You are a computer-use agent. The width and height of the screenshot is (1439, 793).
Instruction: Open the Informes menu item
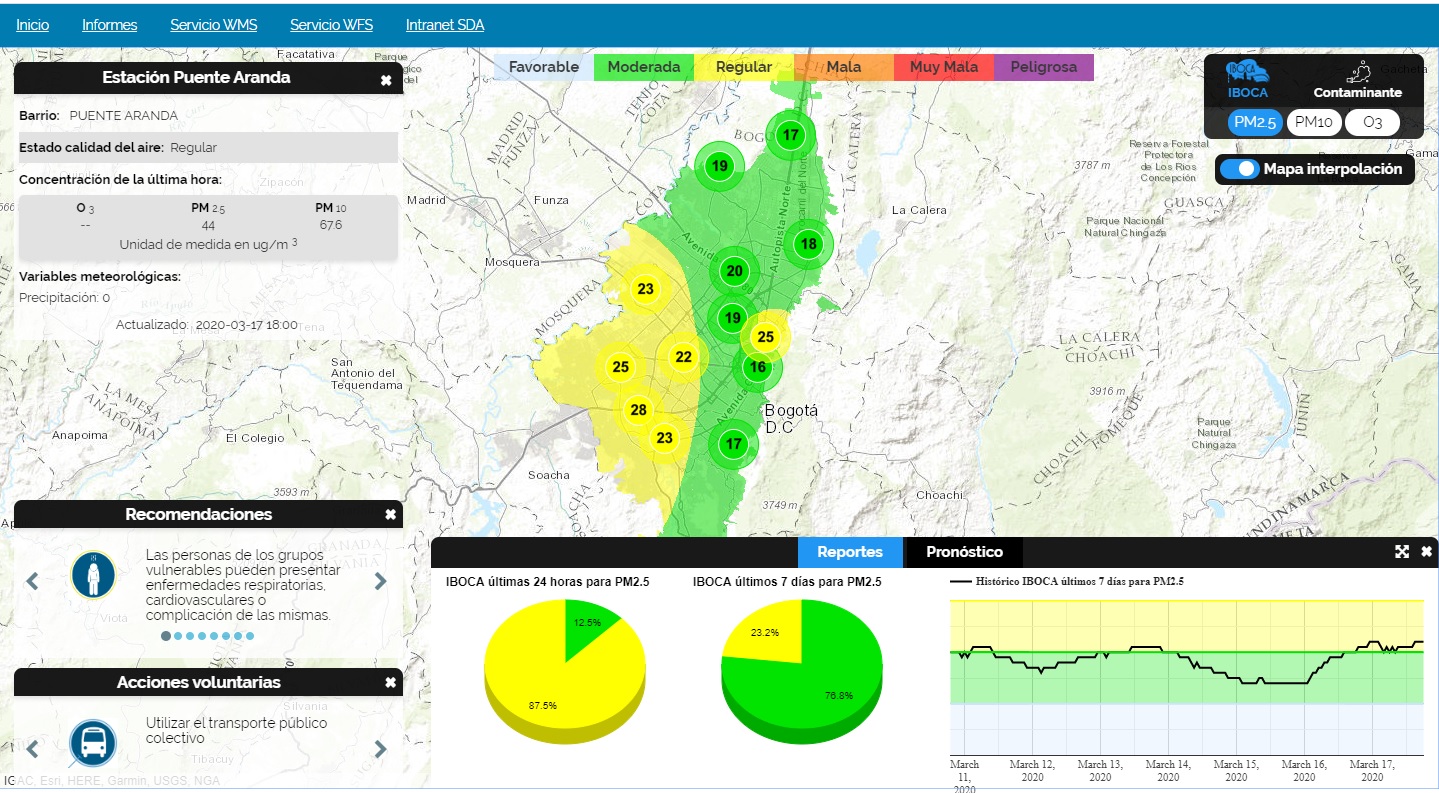[x=109, y=25]
